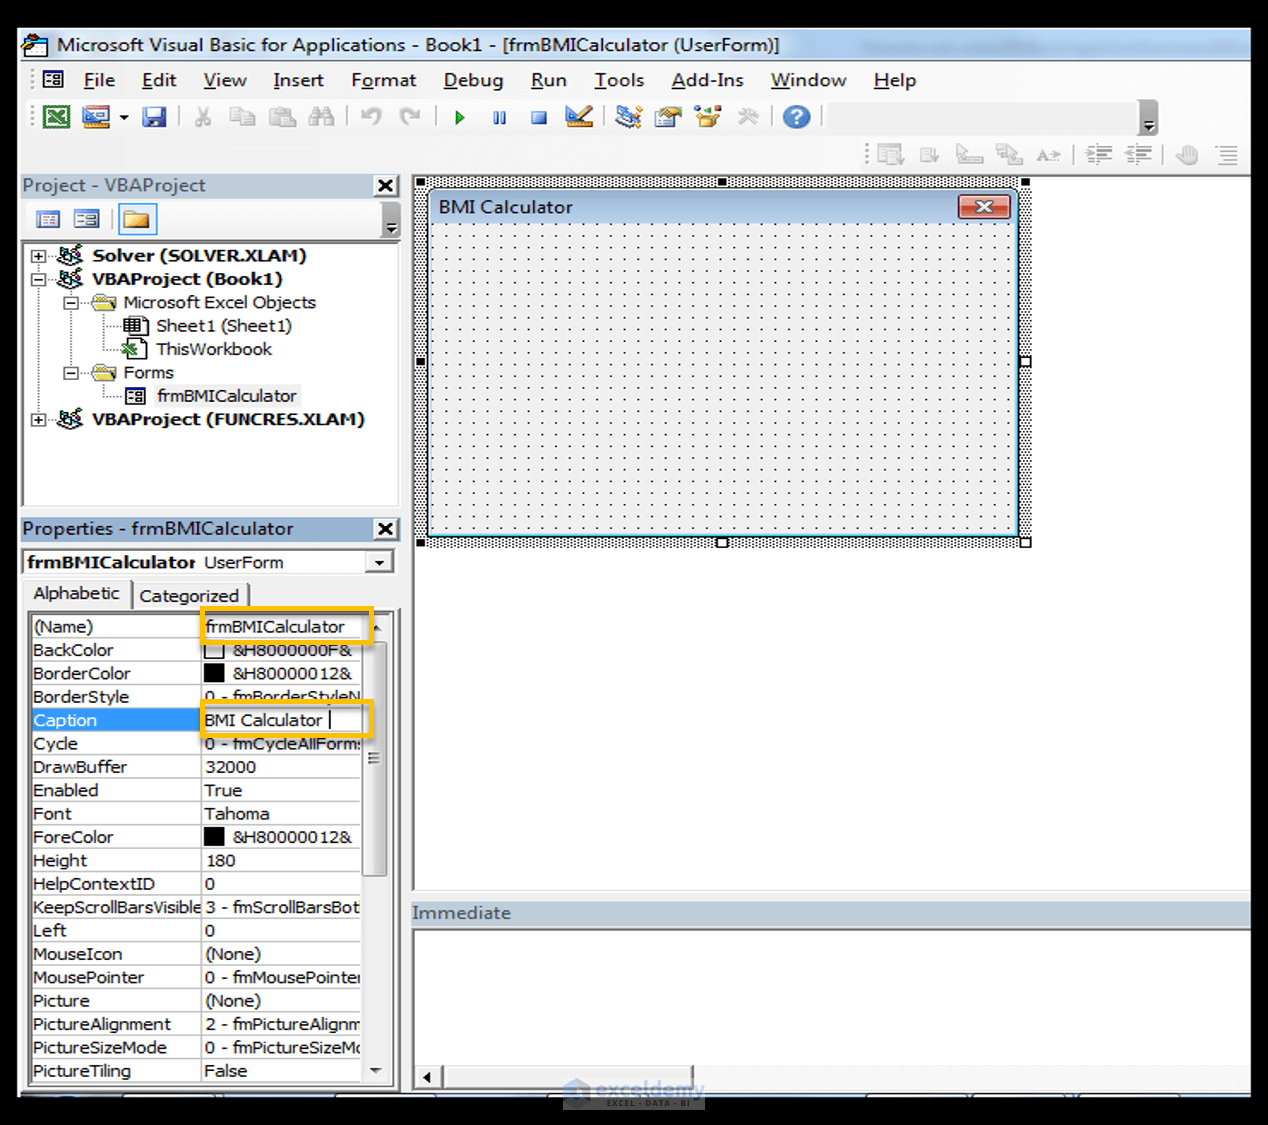The image size is (1268, 1125).
Task: Open Visual Basic Help question mark icon
Action: (797, 117)
